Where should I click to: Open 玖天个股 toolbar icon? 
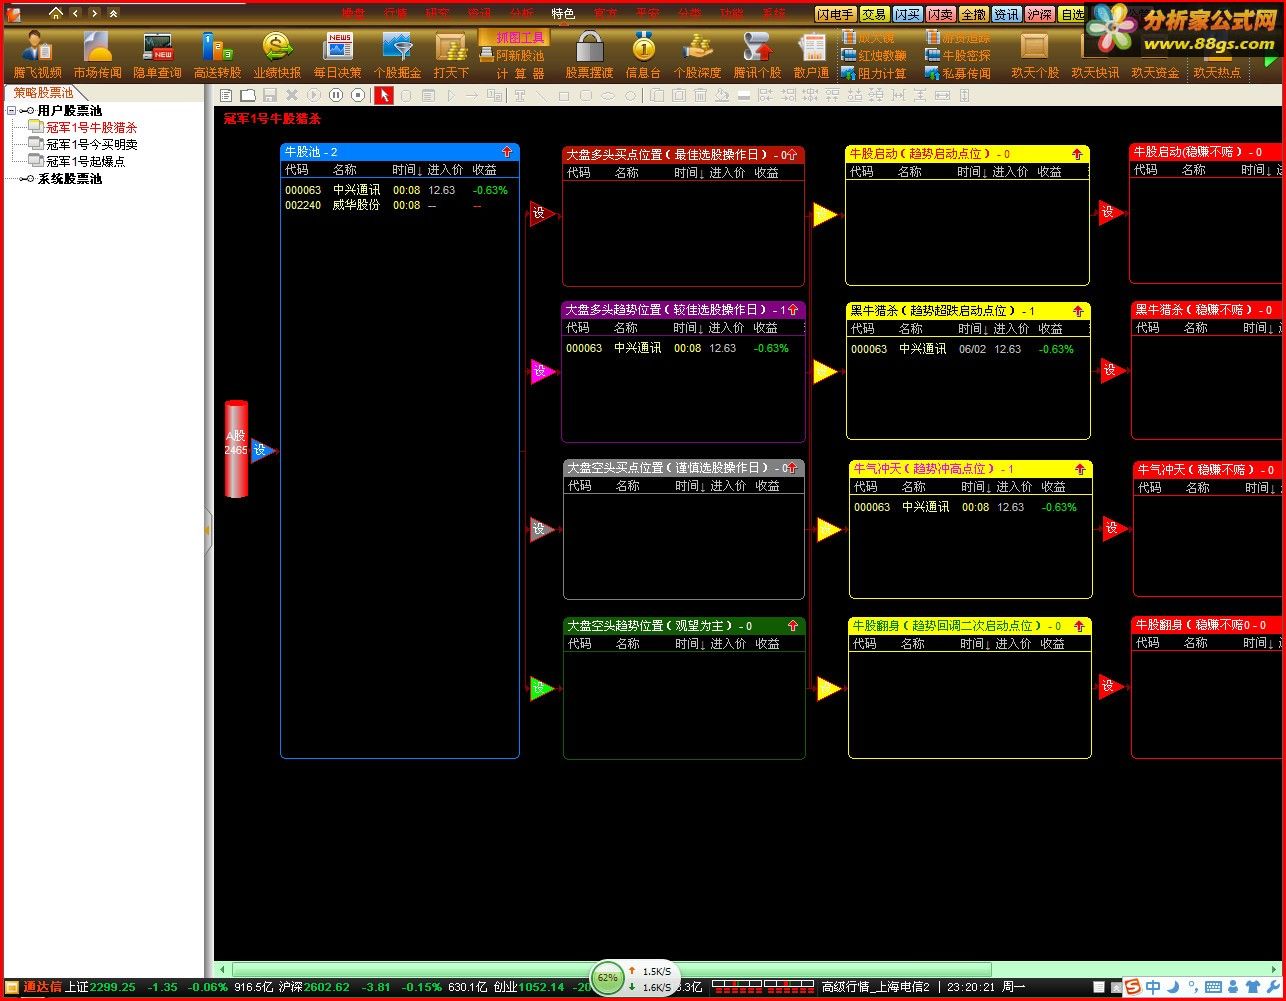pyautogui.click(x=1035, y=55)
